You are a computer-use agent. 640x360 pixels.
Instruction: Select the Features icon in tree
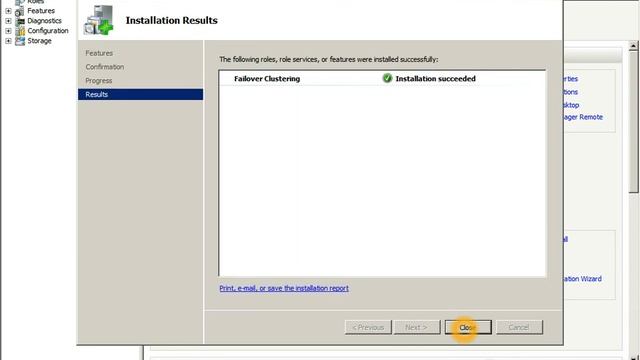tap(20, 11)
